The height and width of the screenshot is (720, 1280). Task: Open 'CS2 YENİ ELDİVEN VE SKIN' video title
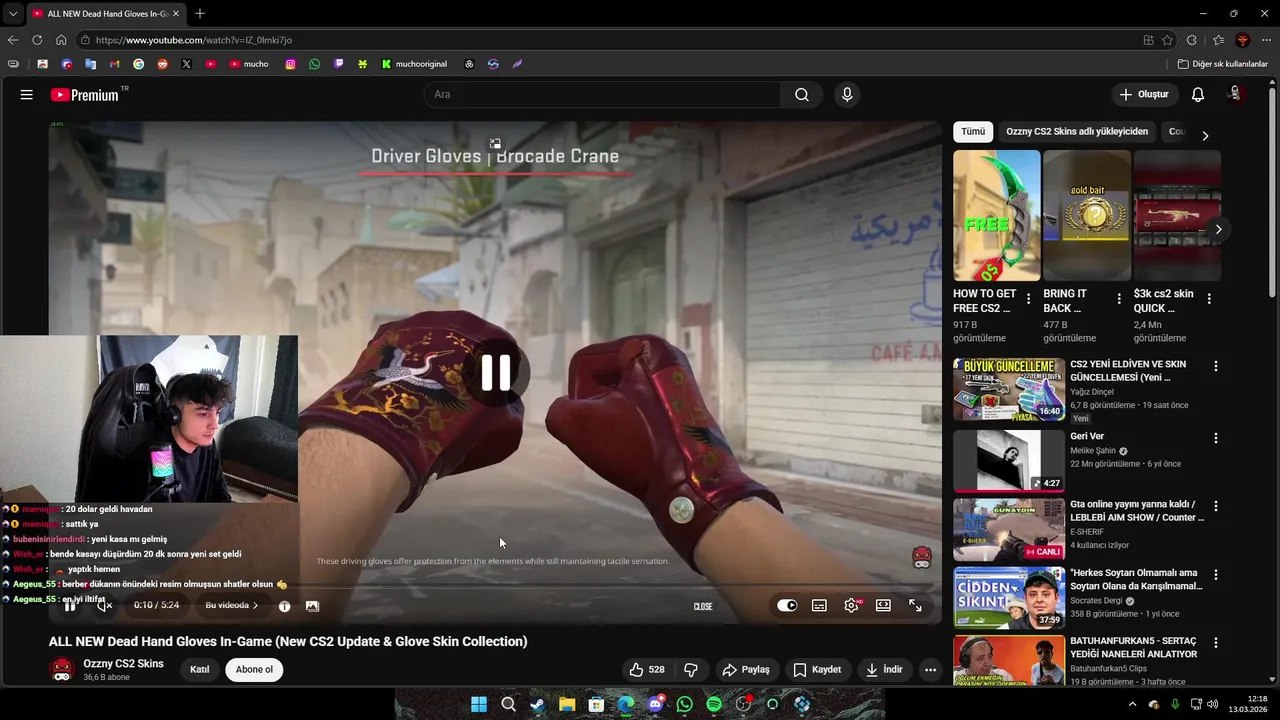(x=1128, y=371)
